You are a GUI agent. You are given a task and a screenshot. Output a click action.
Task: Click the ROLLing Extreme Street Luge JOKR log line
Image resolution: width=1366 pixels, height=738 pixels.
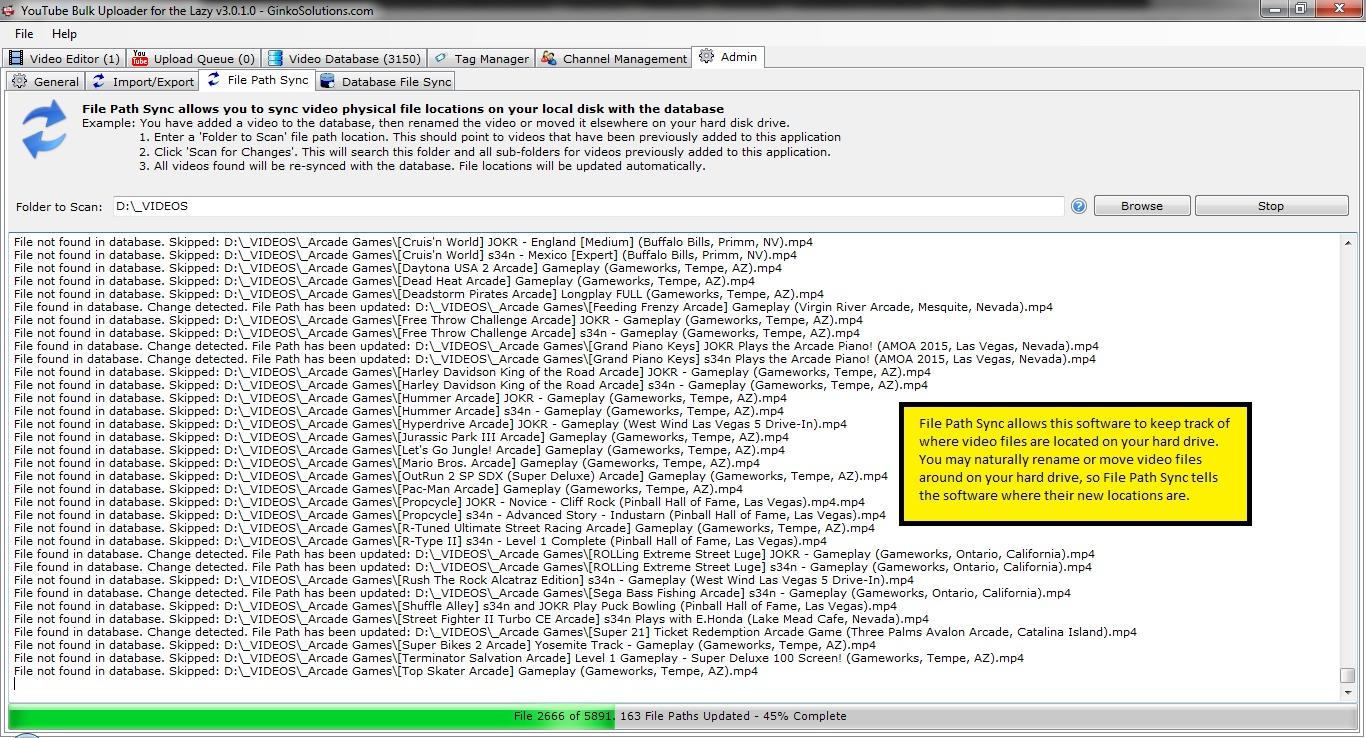[x=554, y=554]
